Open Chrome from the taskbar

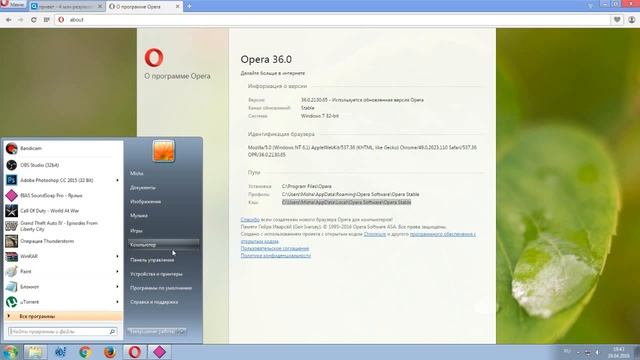point(85,352)
